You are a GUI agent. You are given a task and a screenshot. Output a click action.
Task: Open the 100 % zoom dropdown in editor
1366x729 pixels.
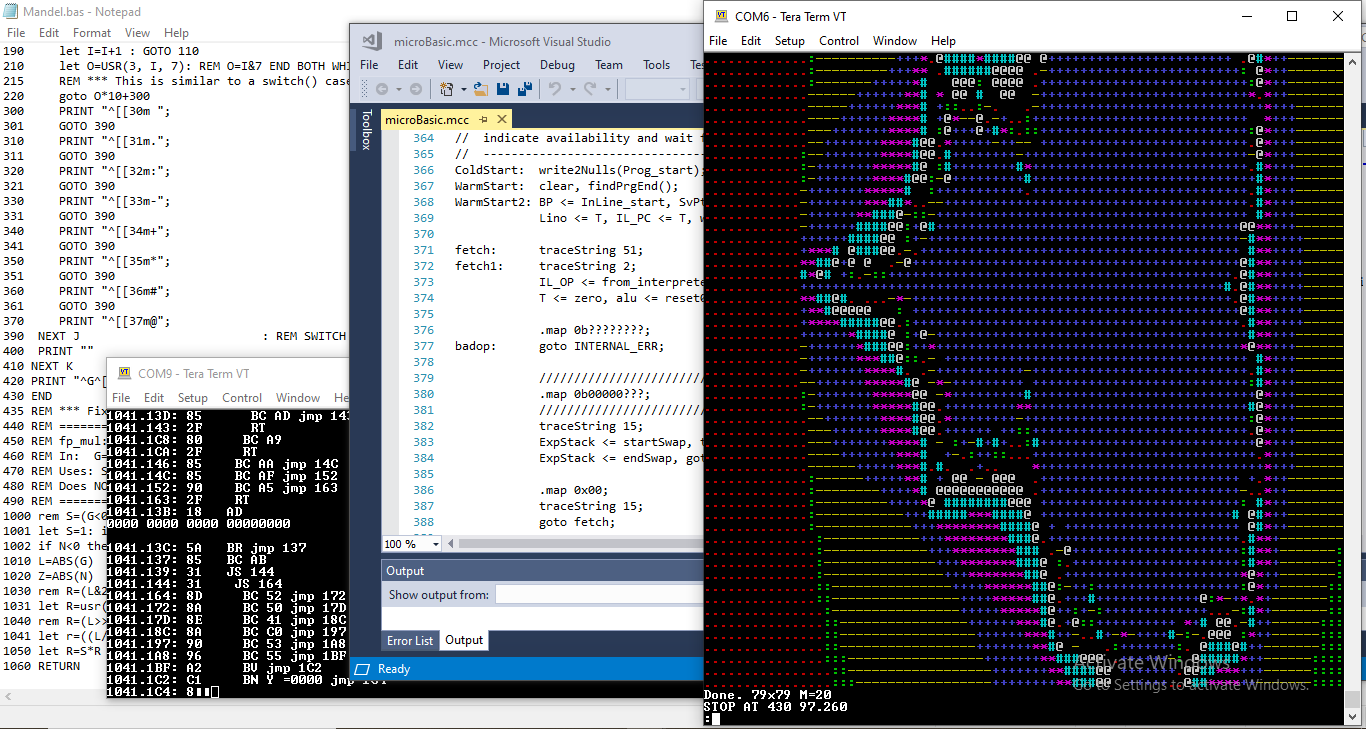tap(434, 544)
